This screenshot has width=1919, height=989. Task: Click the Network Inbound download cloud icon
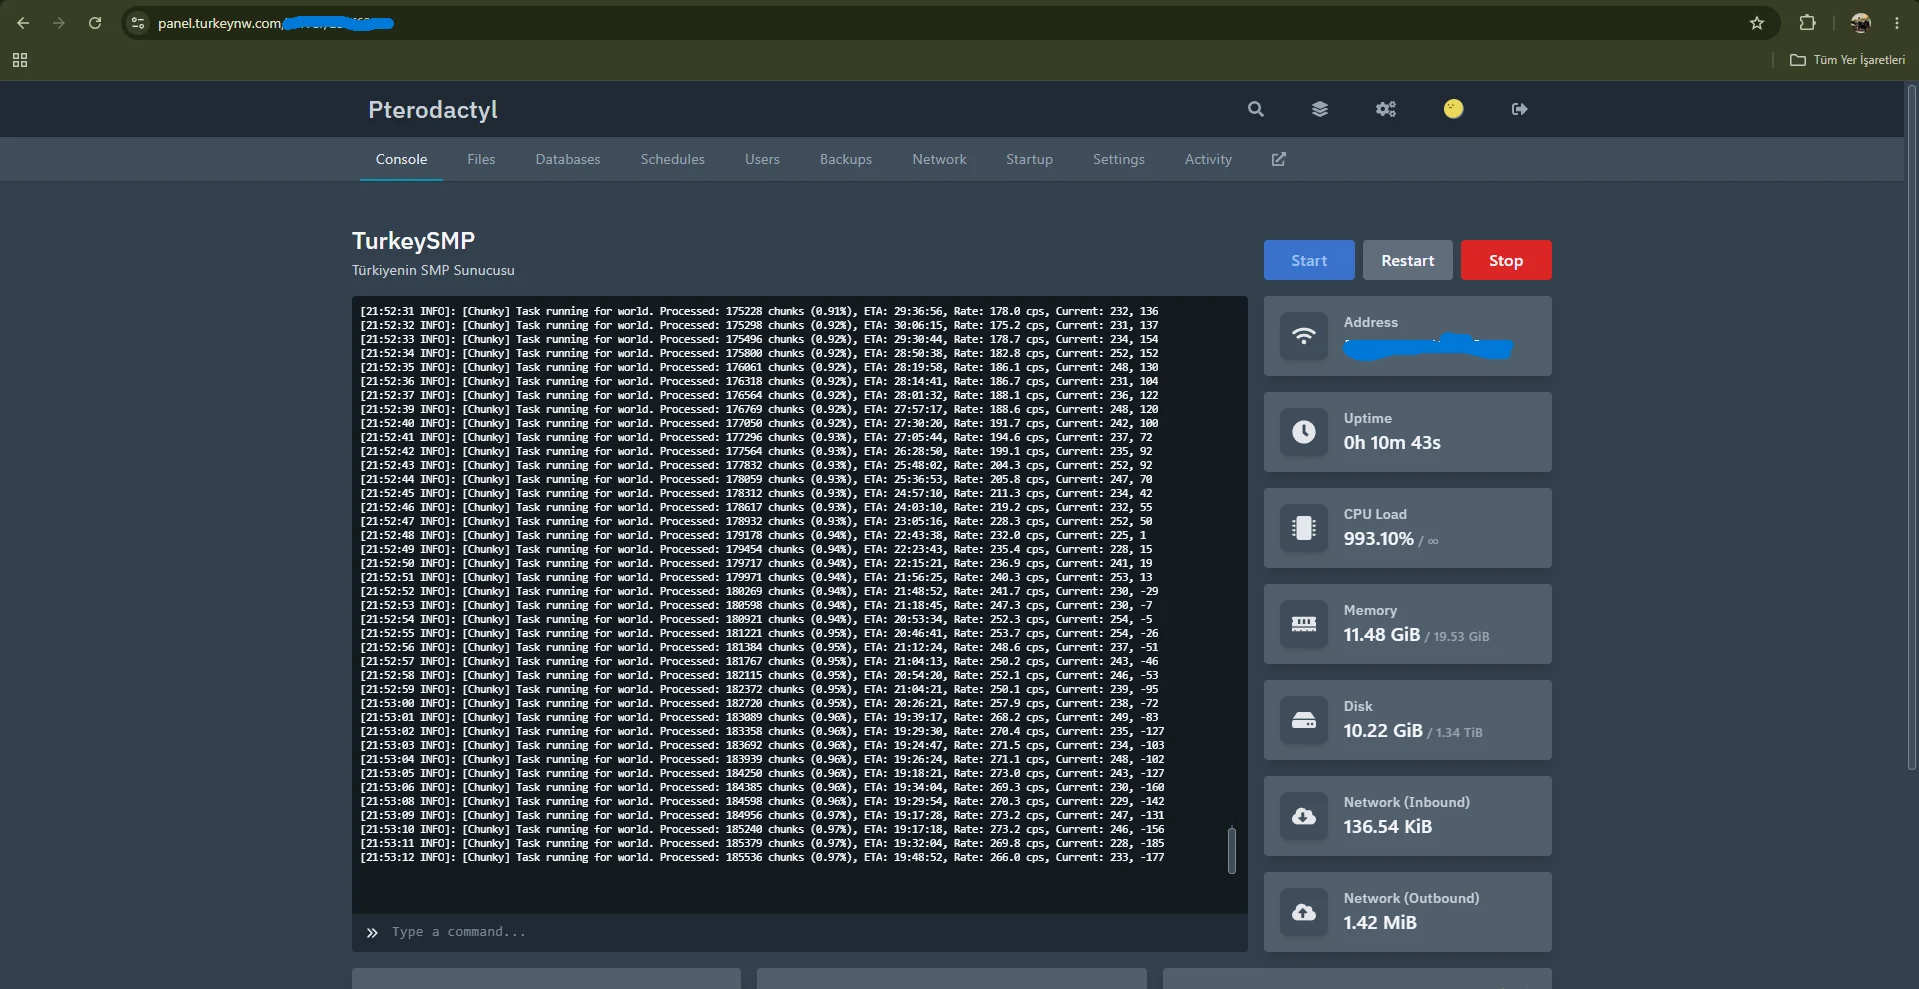(x=1304, y=816)
